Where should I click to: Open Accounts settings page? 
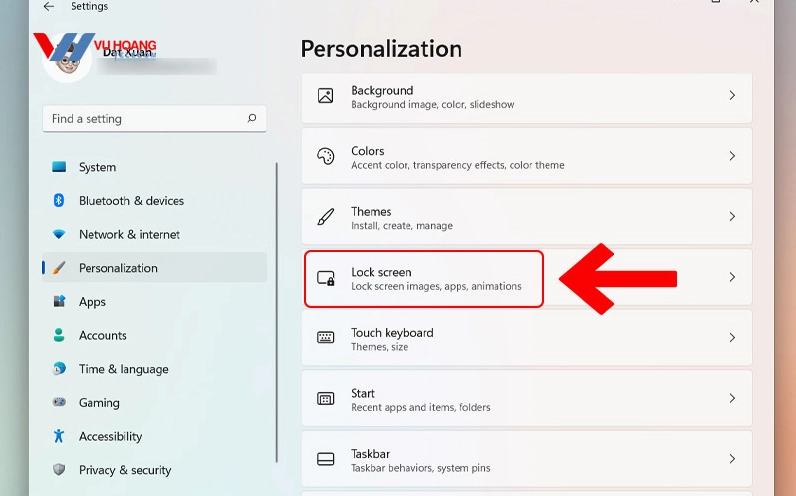(x=103, y=336)
